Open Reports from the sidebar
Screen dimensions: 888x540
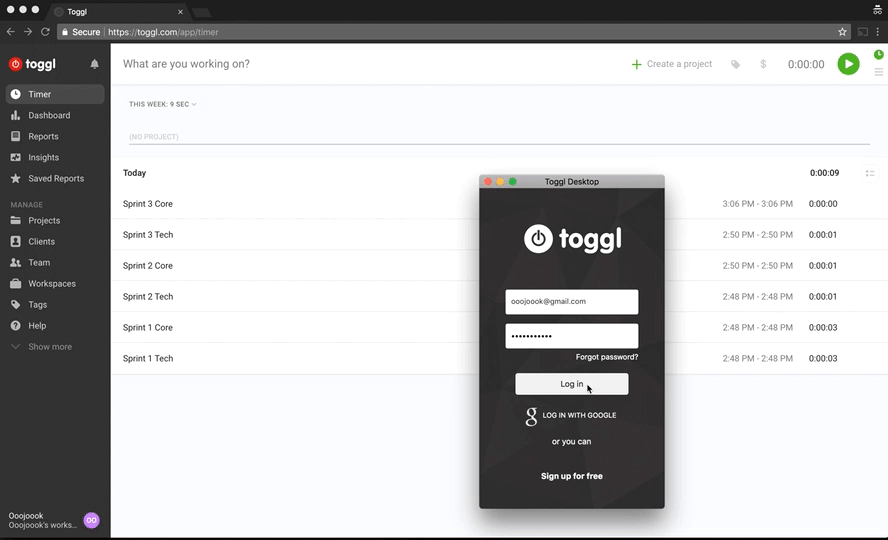coord(43,136)
